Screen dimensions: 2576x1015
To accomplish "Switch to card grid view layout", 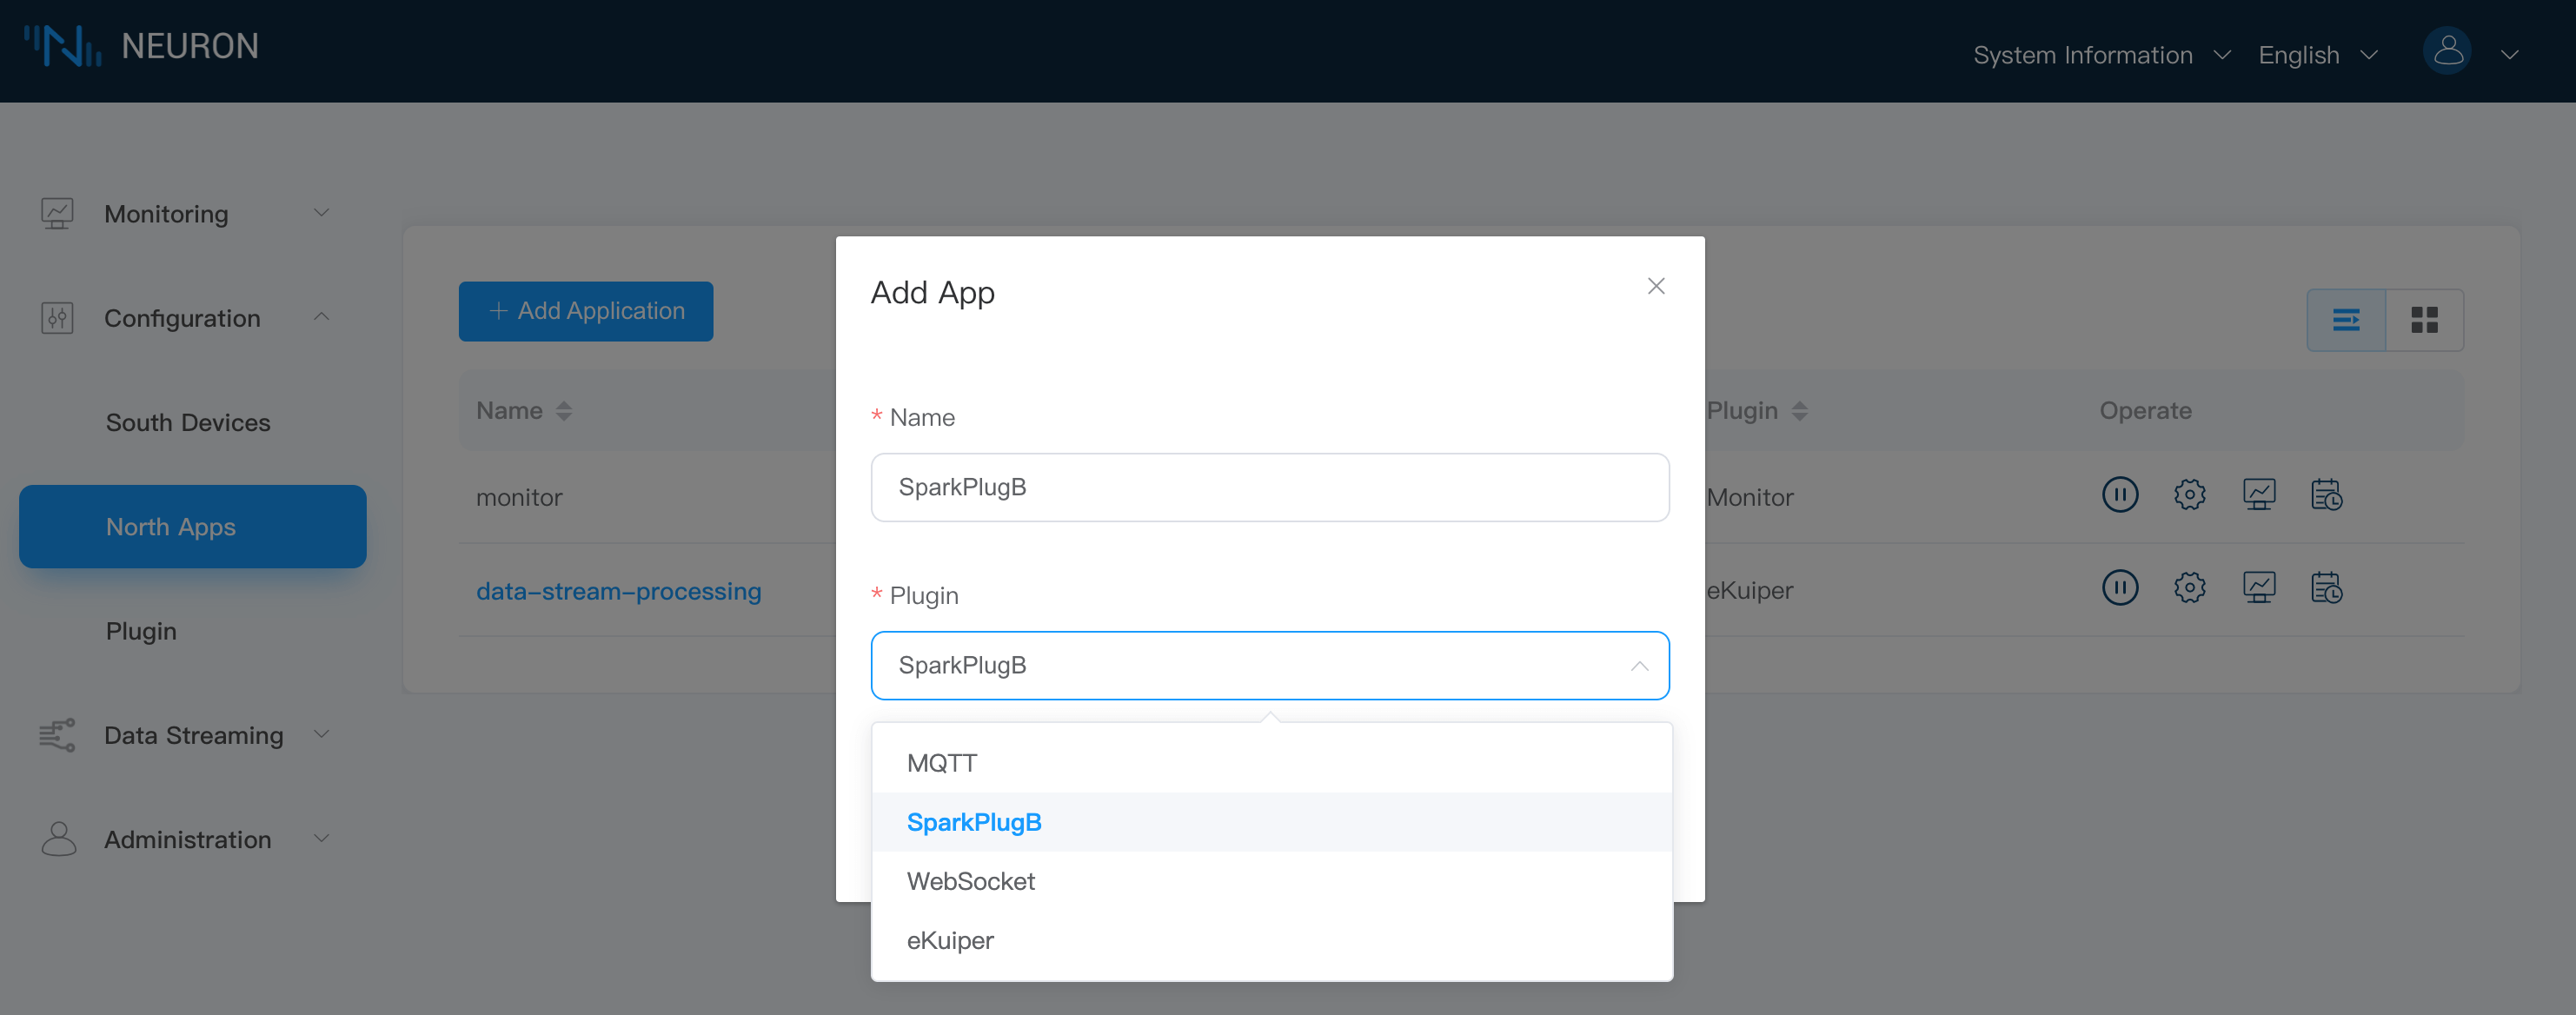I will [2424, 320].
